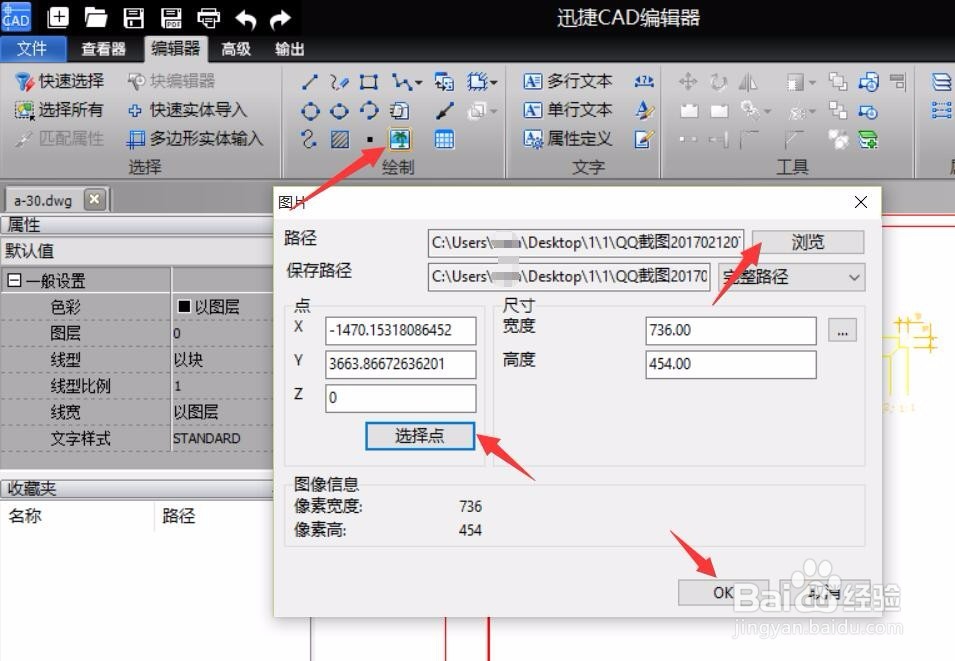Click the add layer green plus icon

[868, 140]
